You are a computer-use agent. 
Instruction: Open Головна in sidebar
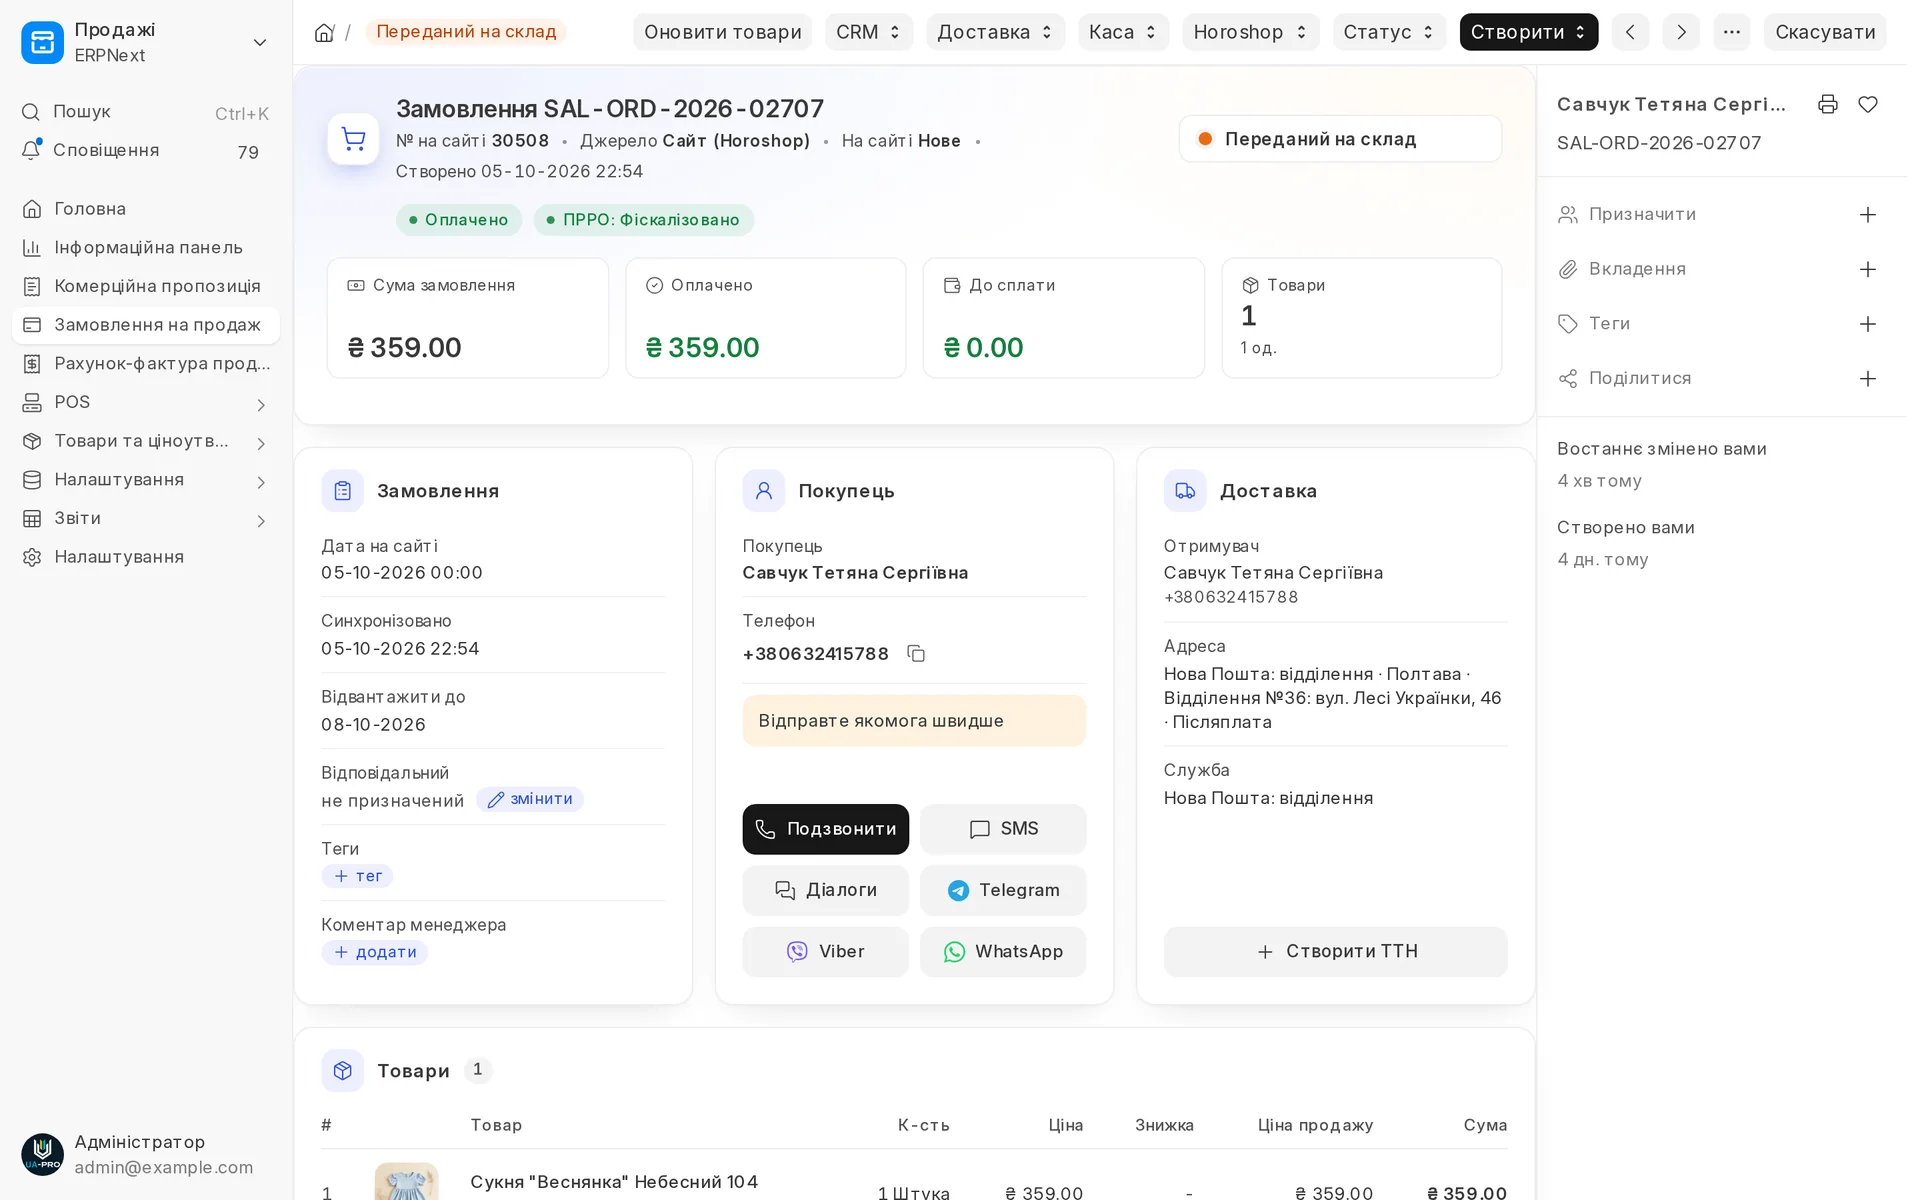[146, 209]
